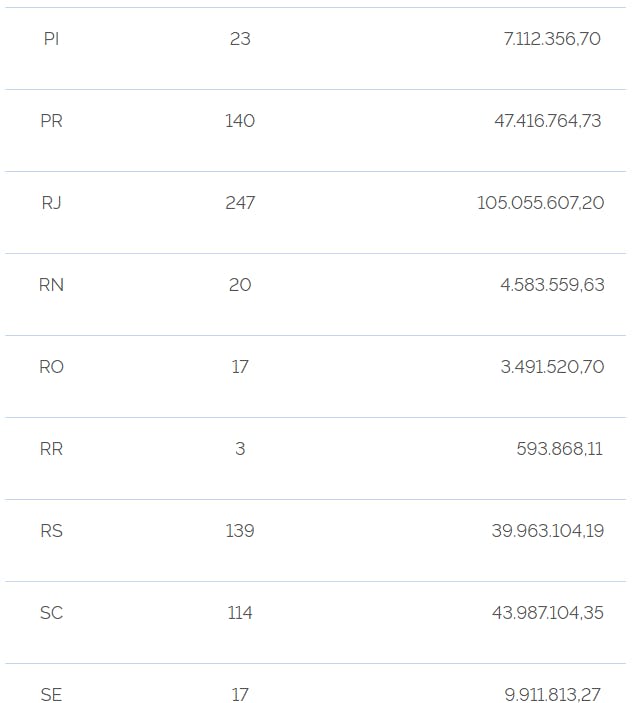The width and height of the screenshot is (643, 703).
Task: Click the RN state abbreviation
Action: click(x=51, y=285)
